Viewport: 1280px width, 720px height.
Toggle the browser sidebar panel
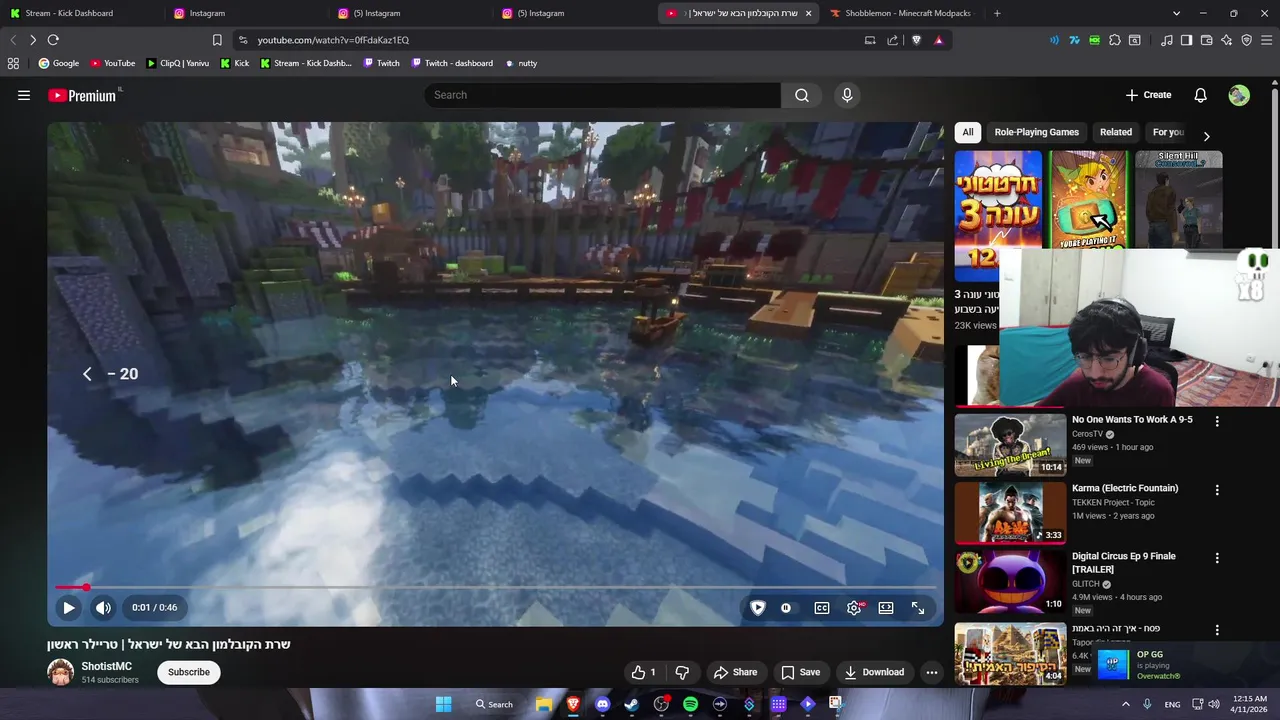tap(1186, 40)
